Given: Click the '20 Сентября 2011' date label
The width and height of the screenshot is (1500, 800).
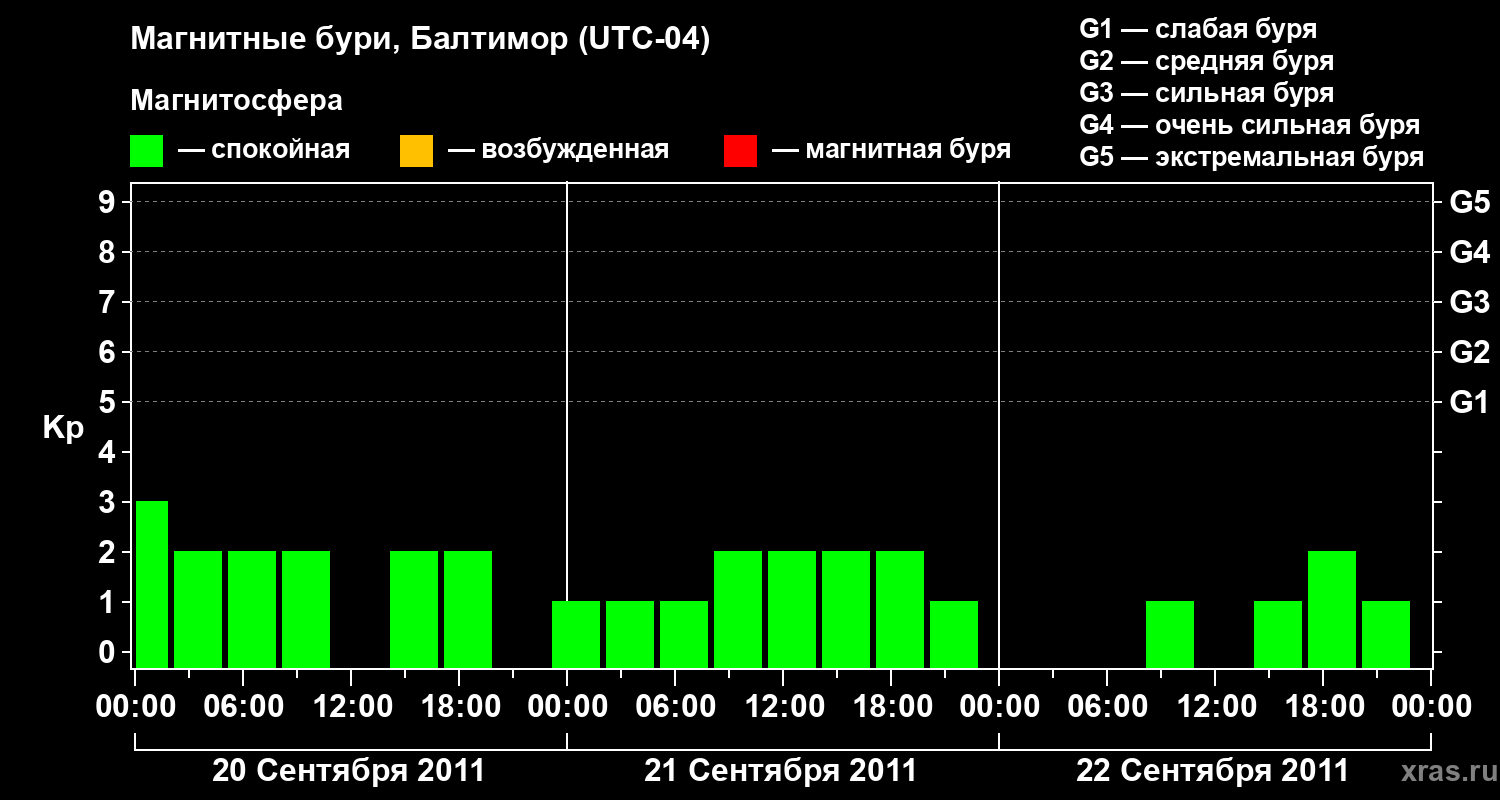Looking at the screenshot, I should click(x=349, y=771).
